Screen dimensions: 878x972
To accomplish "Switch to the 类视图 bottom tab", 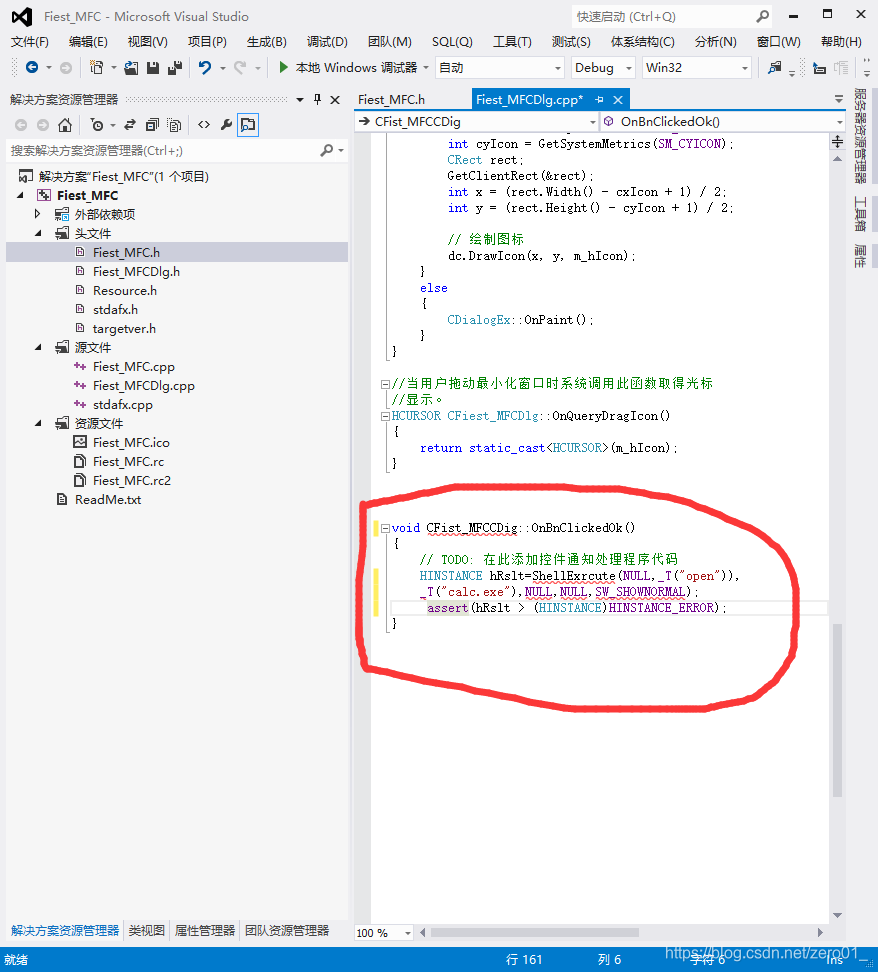I will pos(147,930).
